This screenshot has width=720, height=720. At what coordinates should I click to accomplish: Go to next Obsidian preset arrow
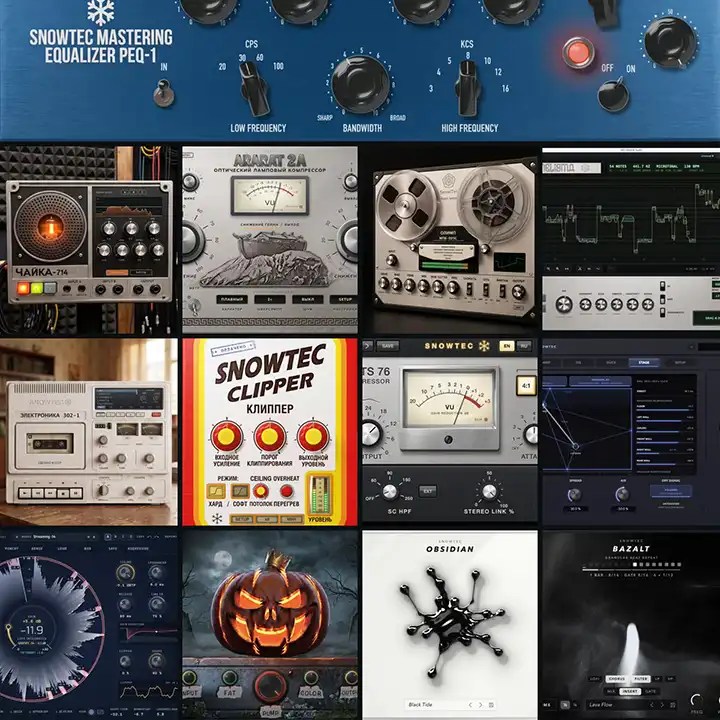[481, 705]
